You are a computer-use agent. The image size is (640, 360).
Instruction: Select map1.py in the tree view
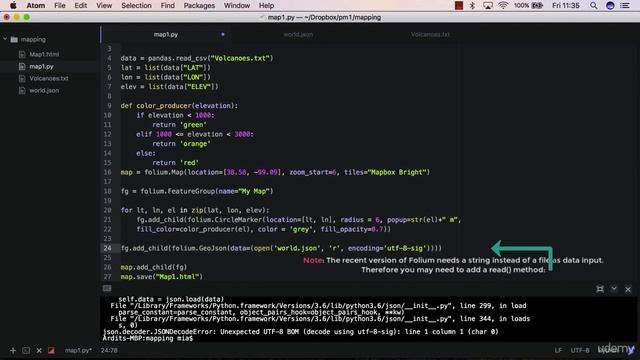point(41,66)
